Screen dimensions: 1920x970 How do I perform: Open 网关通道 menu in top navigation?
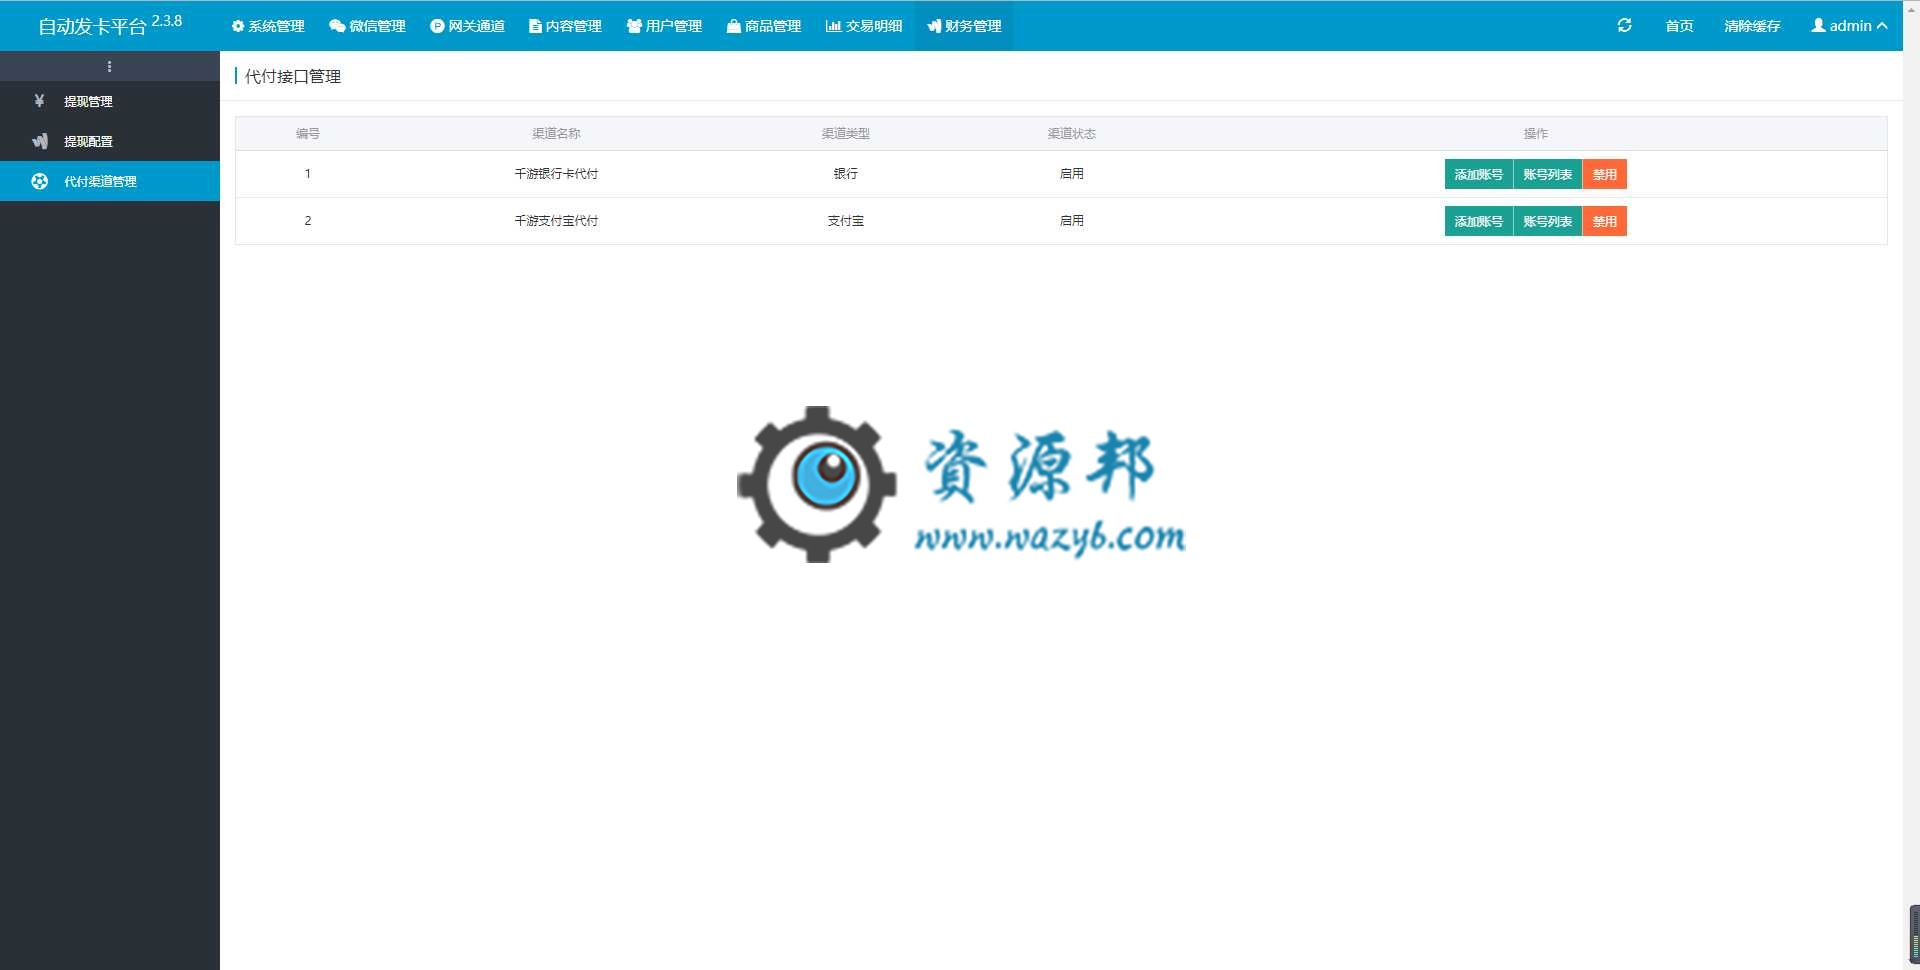coord(467,26)
